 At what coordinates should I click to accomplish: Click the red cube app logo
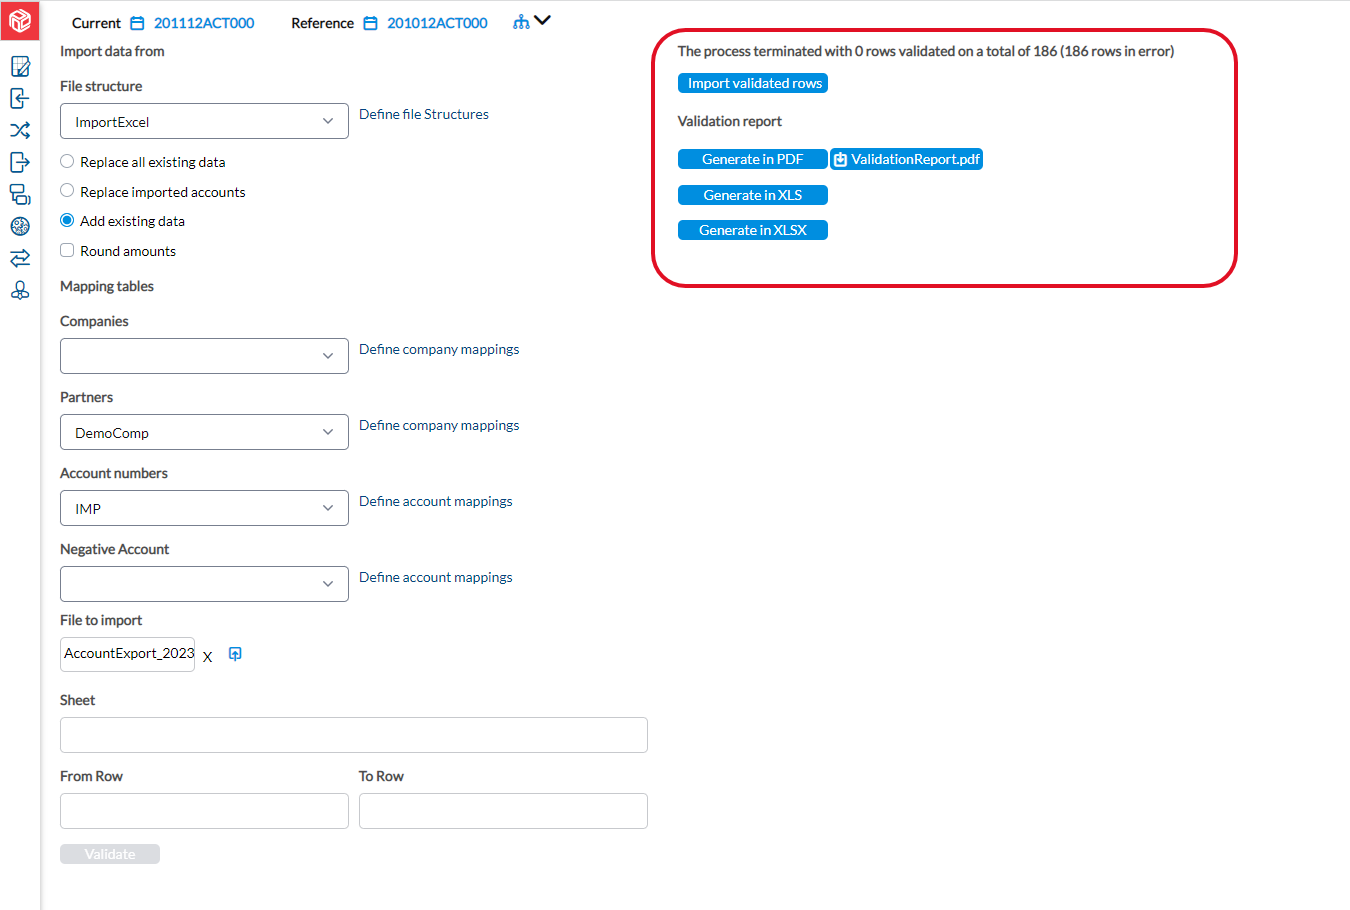tap(20, 20)
